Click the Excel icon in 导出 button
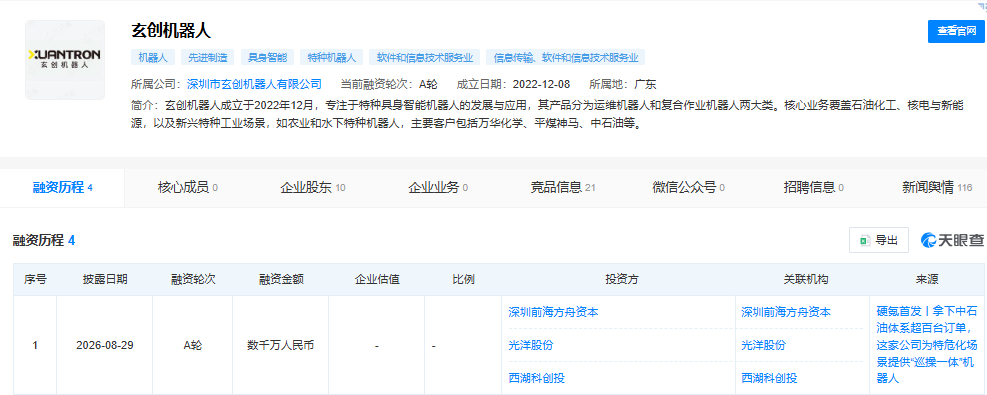Screen dimensions: 987x395 click(866, 240)
